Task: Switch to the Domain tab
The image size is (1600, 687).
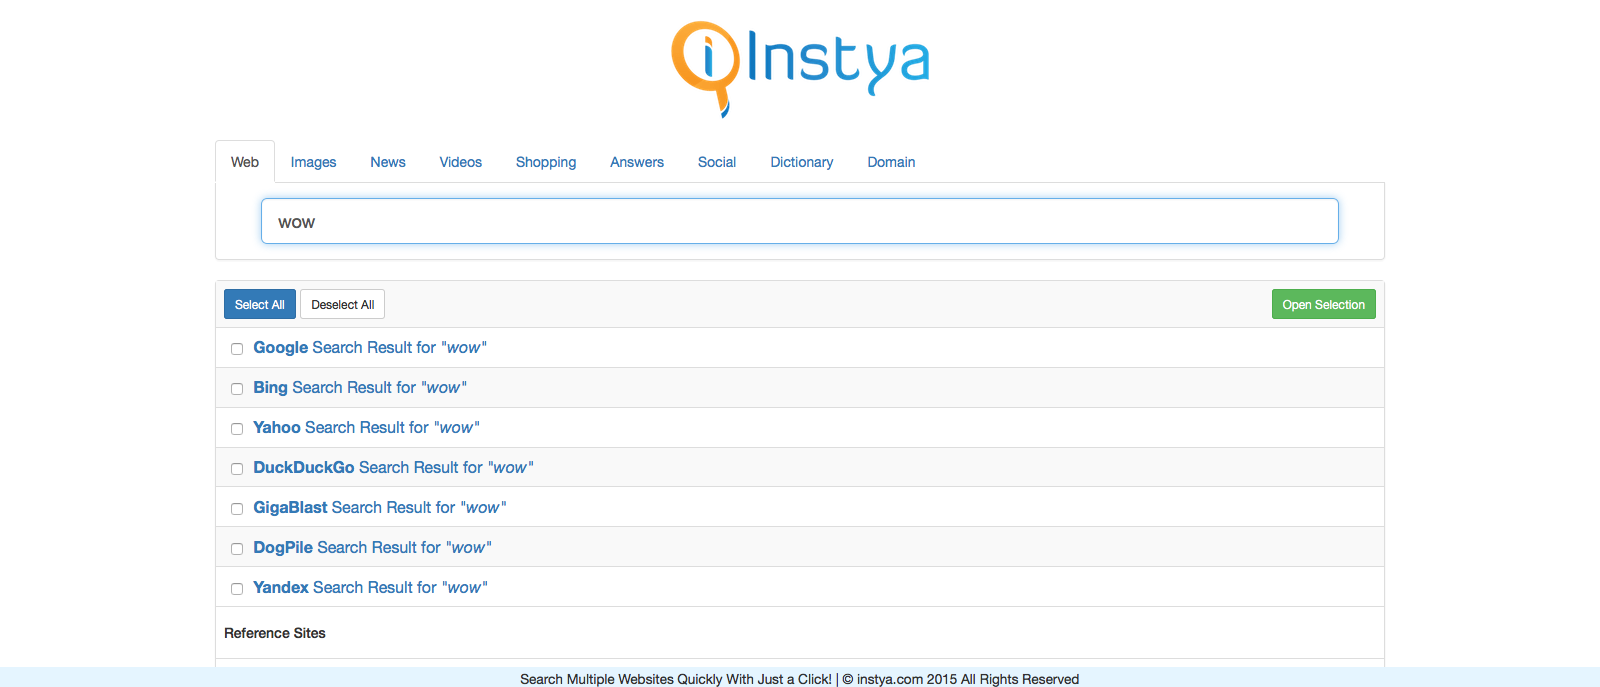Action: pos(891,162)
